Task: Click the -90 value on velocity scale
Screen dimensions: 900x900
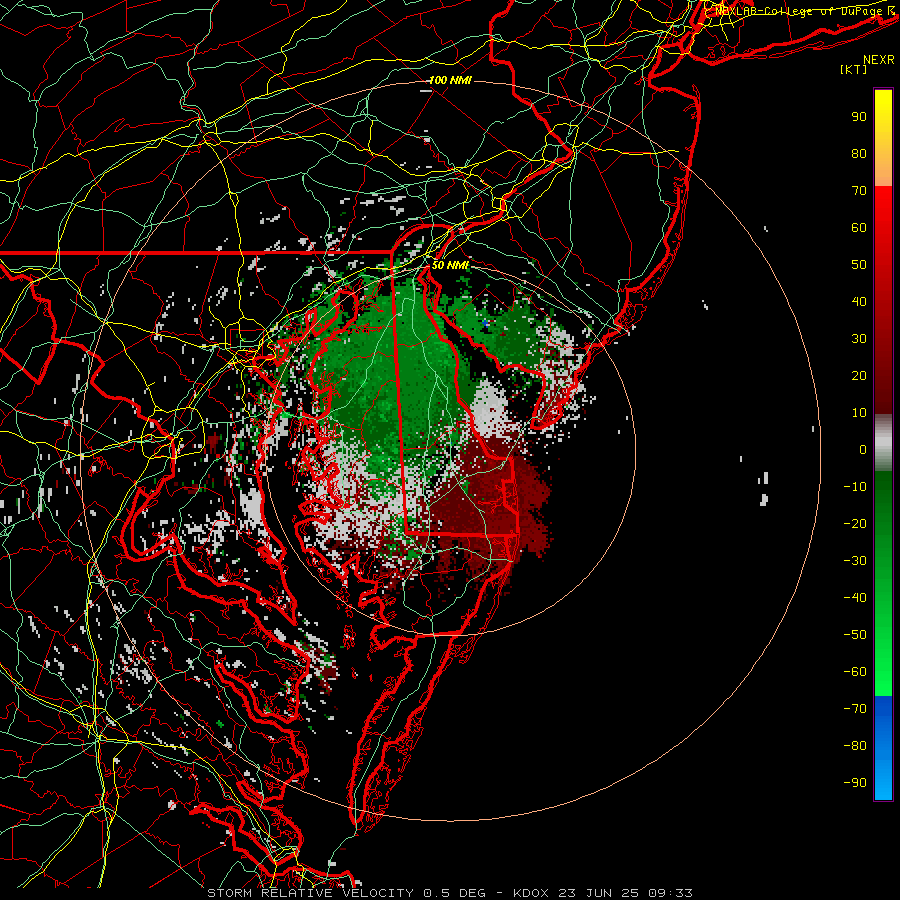Action: coord(855,782)
